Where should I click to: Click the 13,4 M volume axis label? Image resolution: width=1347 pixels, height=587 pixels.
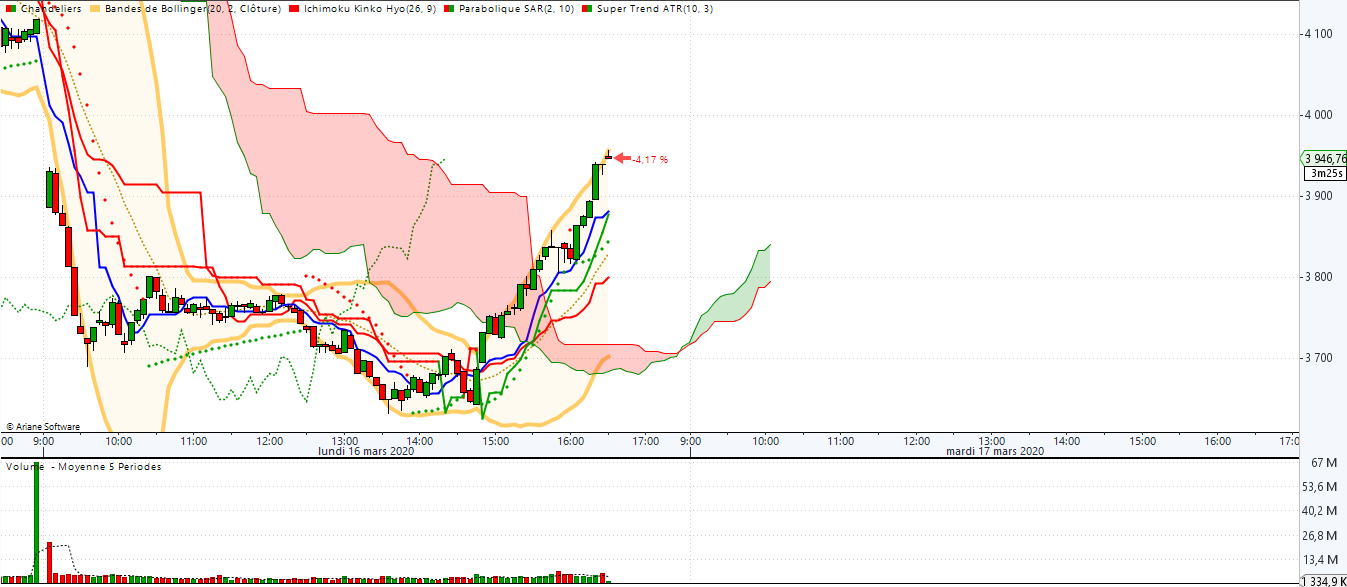tap(1322, 559)
